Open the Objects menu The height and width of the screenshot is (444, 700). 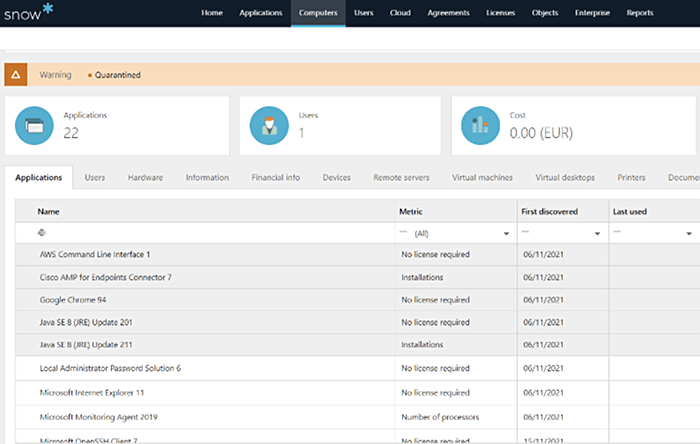pyautogui.click(x=545, y=13)
